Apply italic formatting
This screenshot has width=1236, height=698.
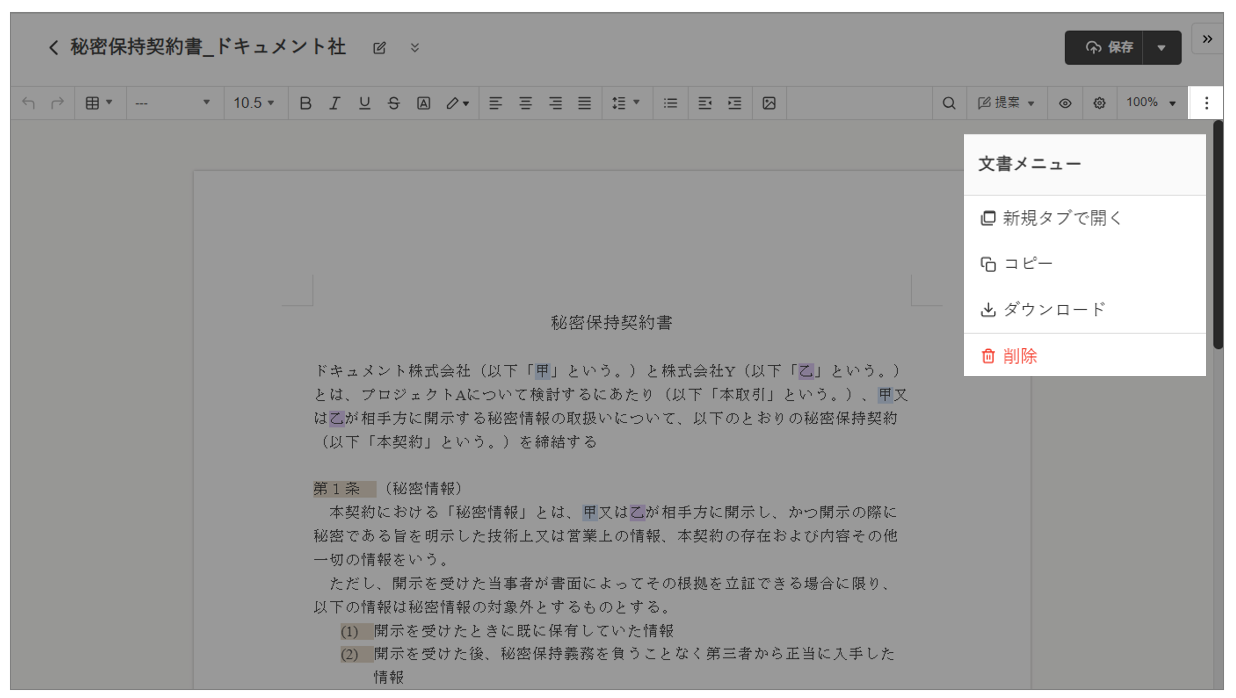(x=335, y=103)
